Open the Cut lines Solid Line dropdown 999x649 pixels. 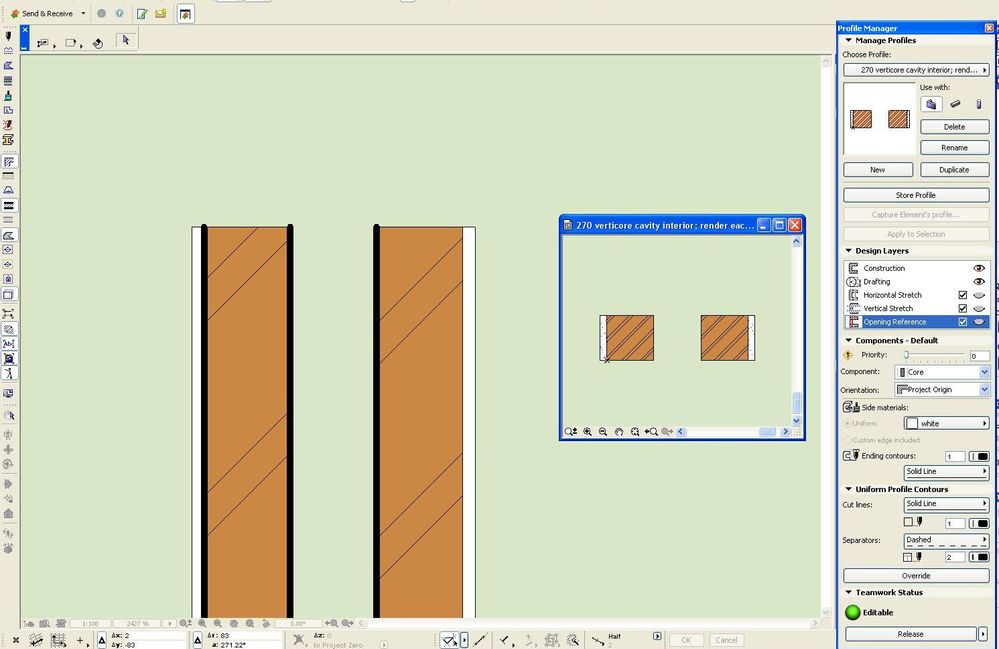click(x=946, y=504)
